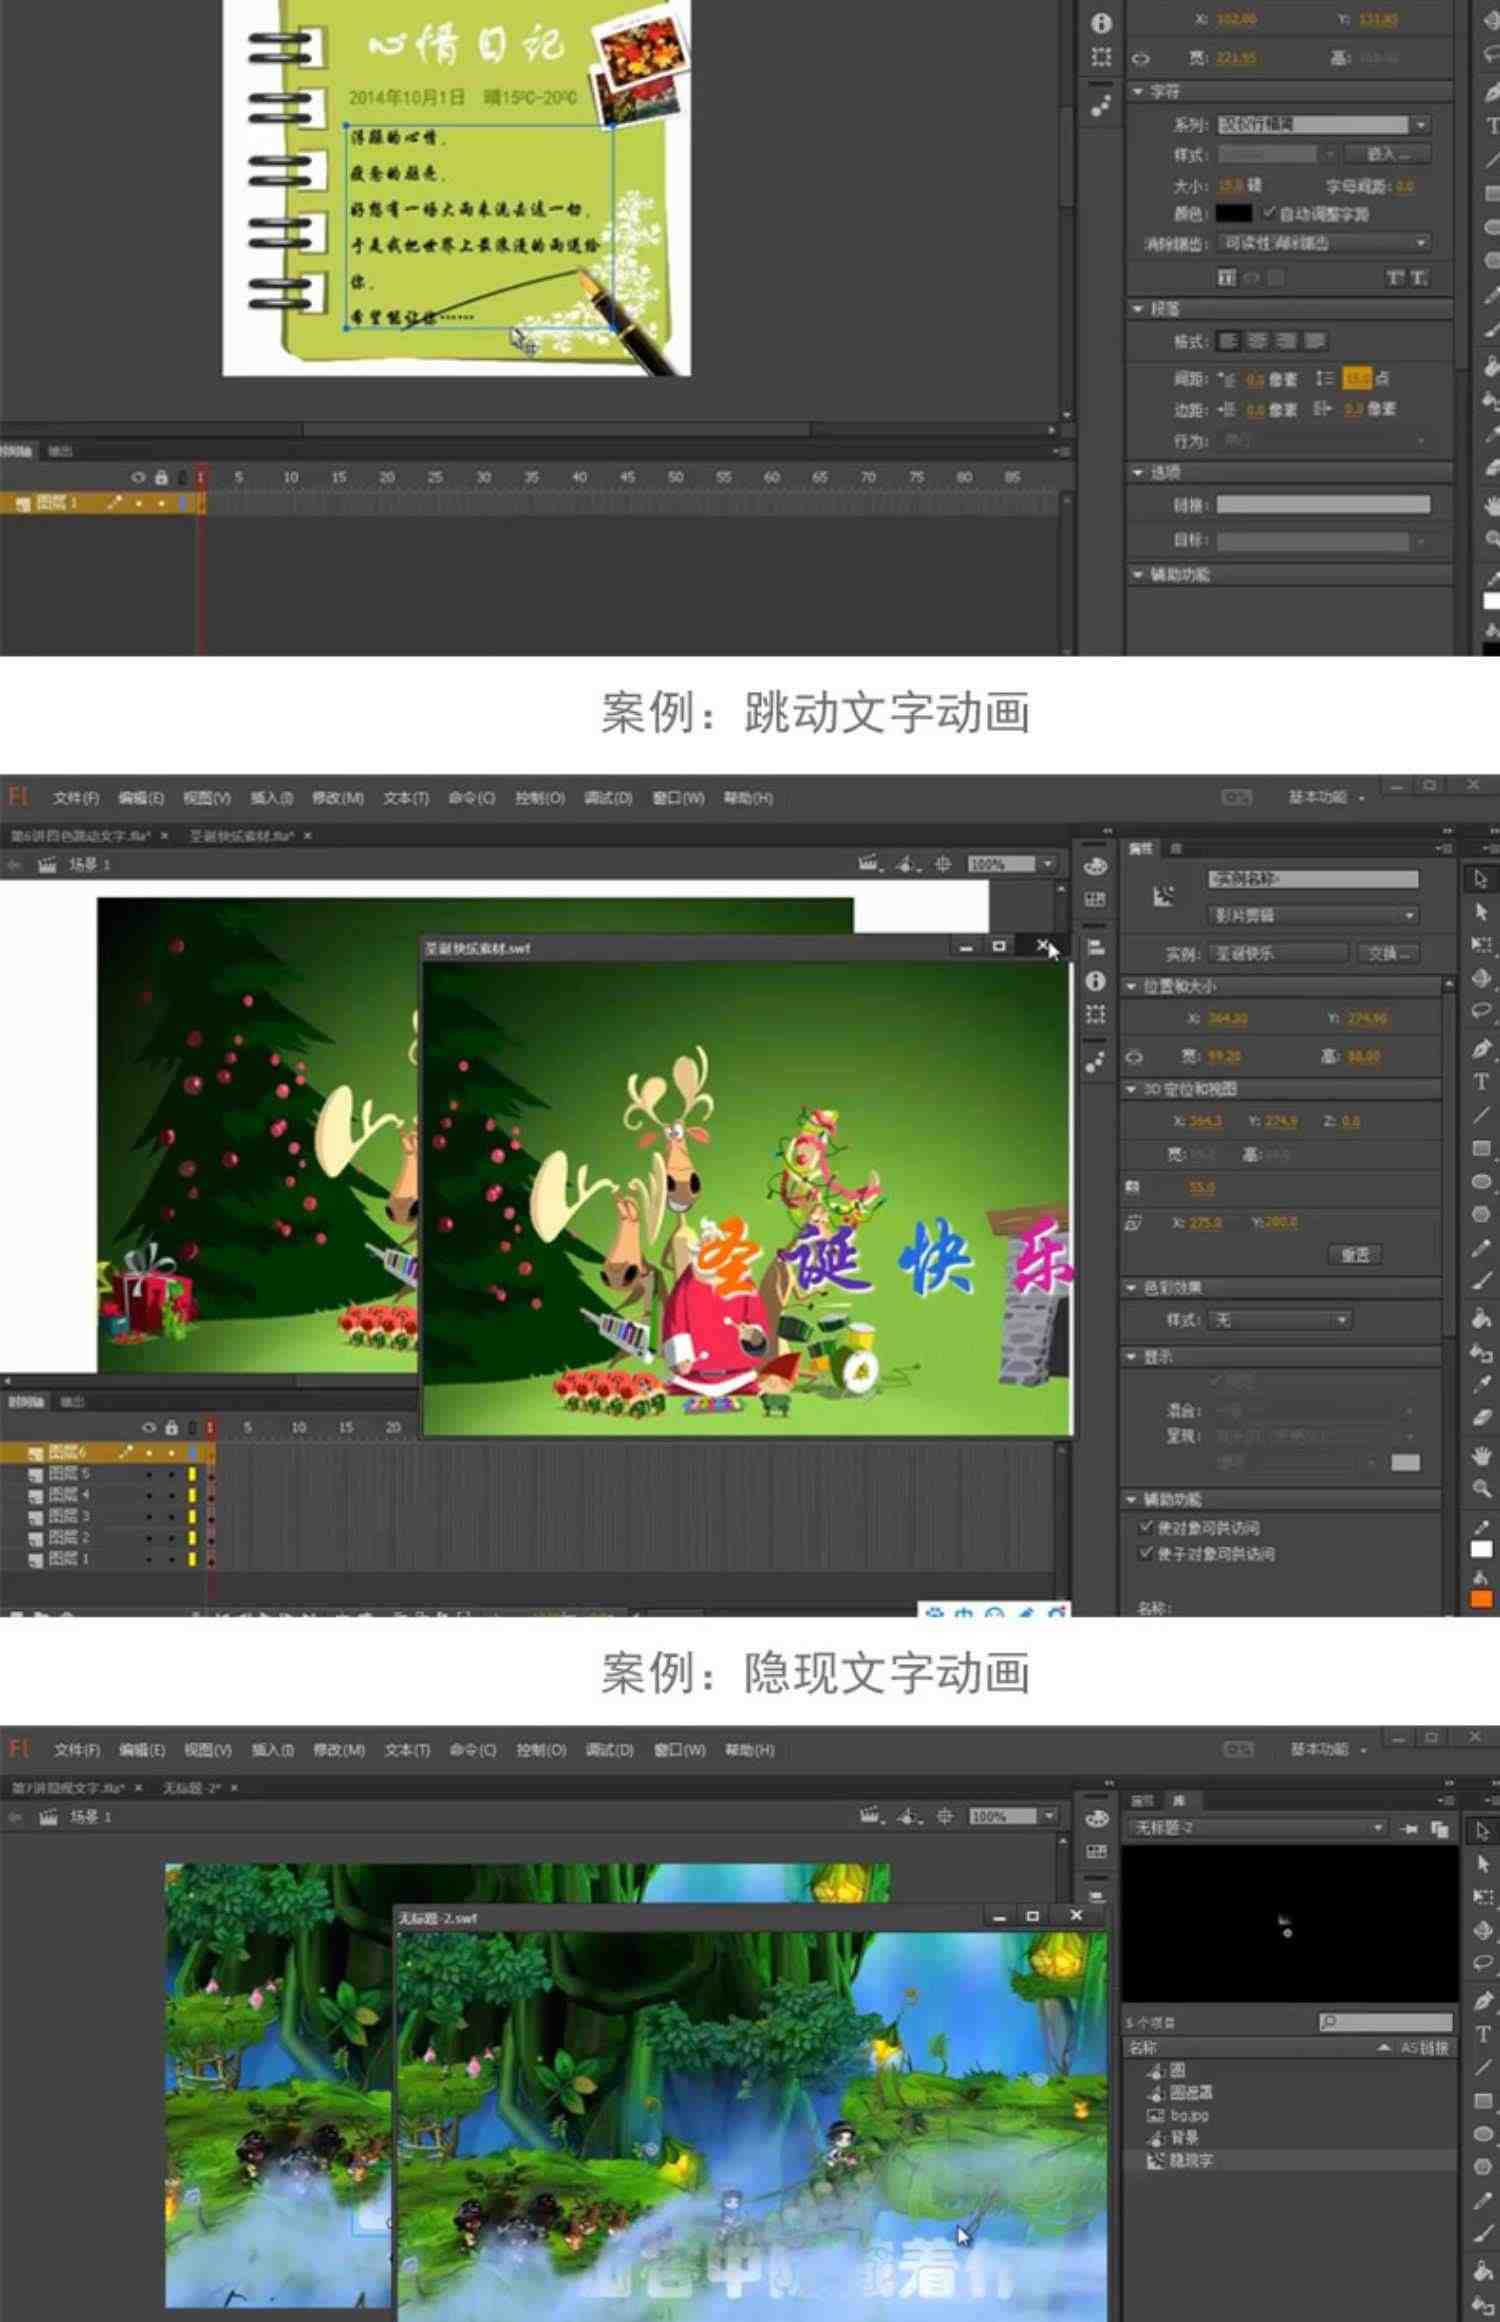
Task: Click the center-align paragraph format icon in diary window
Action: click(x=1257, y=341)
